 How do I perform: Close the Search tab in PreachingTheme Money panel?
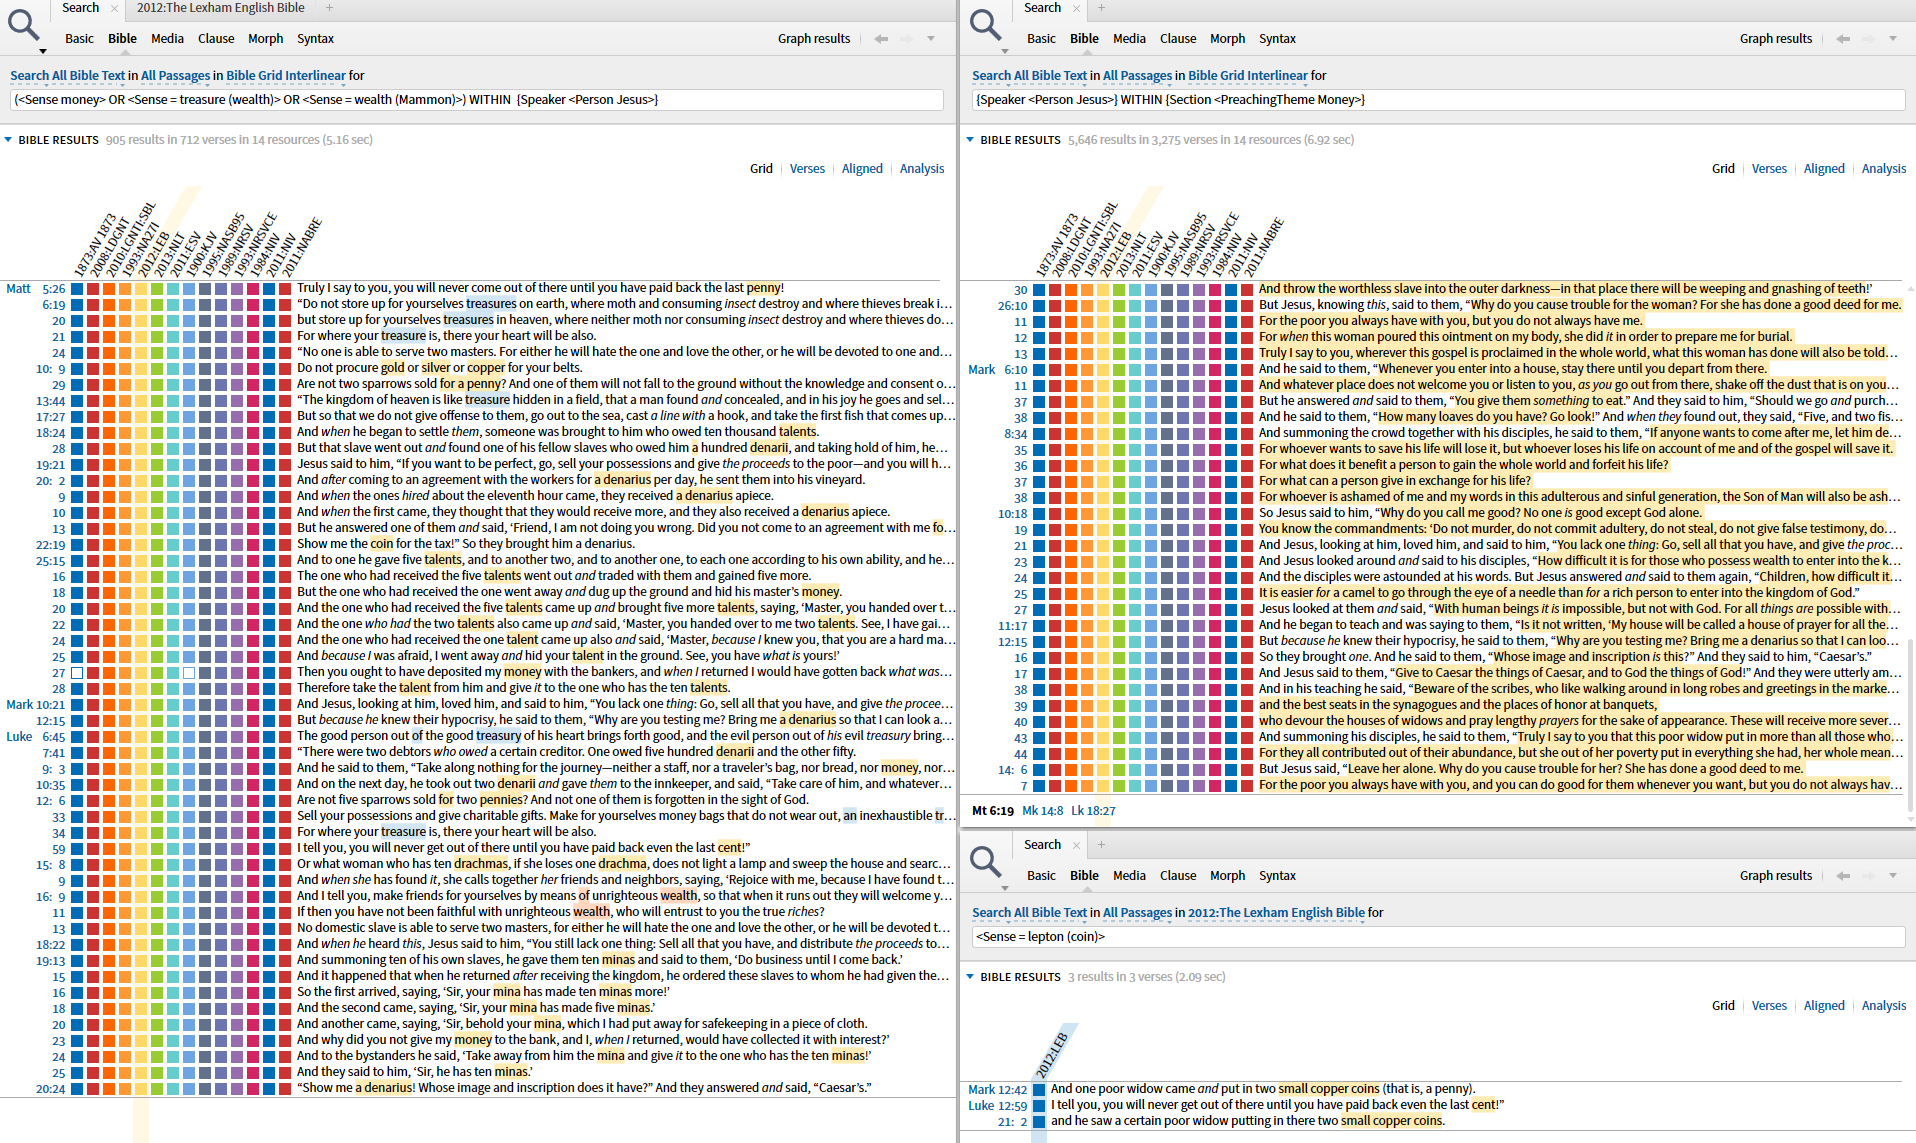pos(1076,8)
